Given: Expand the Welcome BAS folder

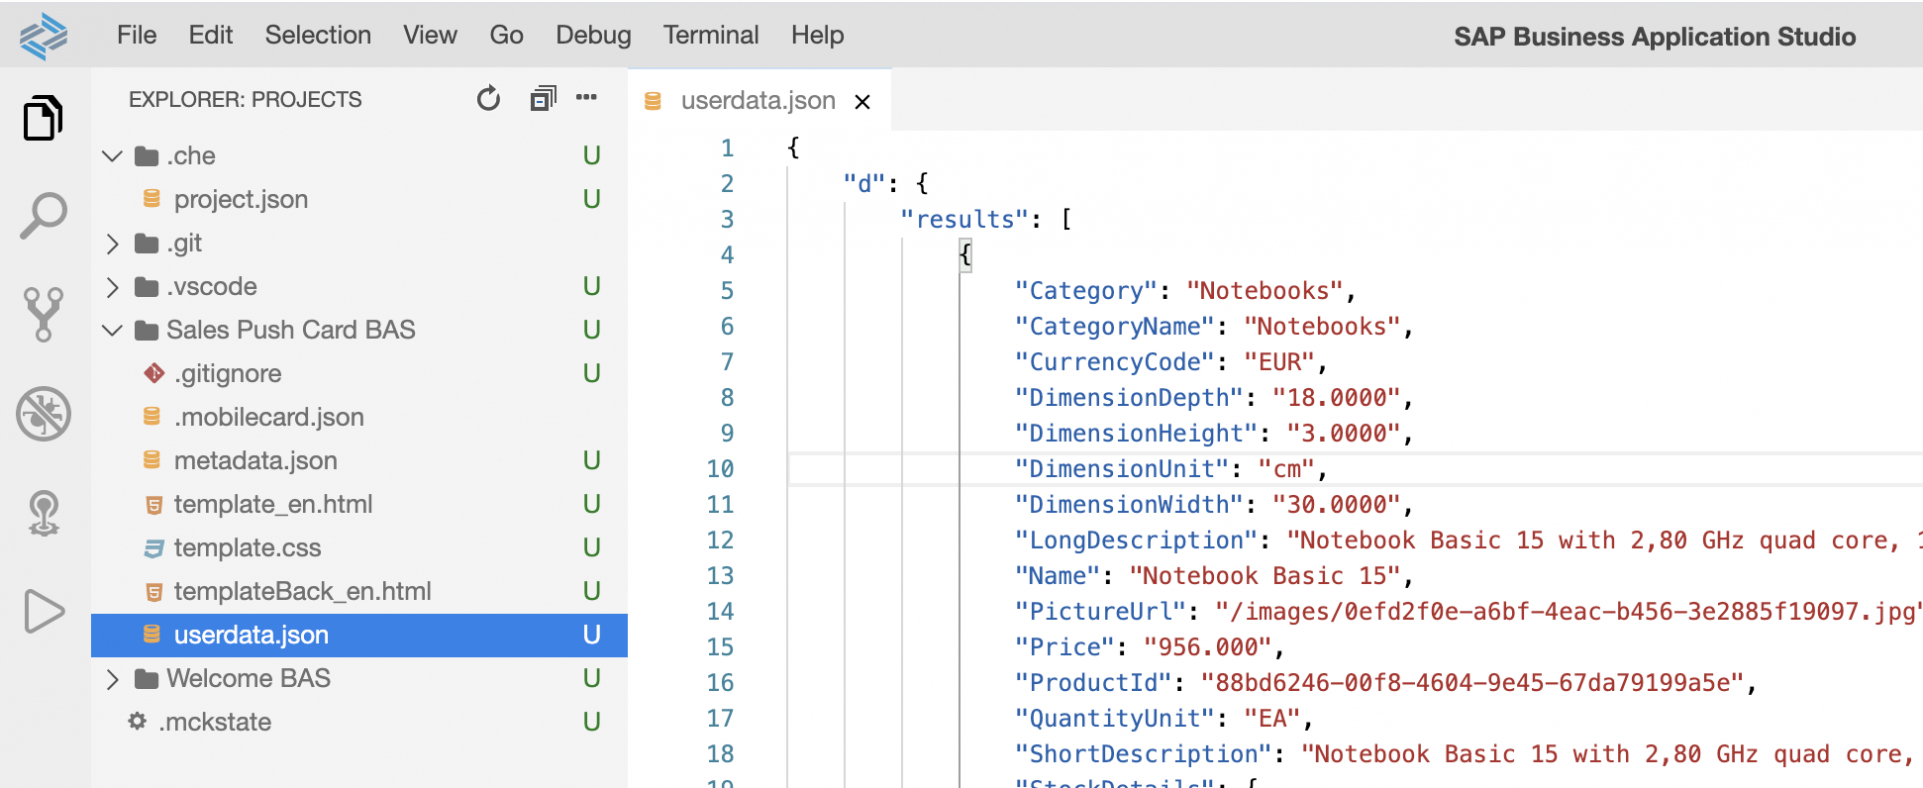Looking at the screenshot, I should (112, 679).
